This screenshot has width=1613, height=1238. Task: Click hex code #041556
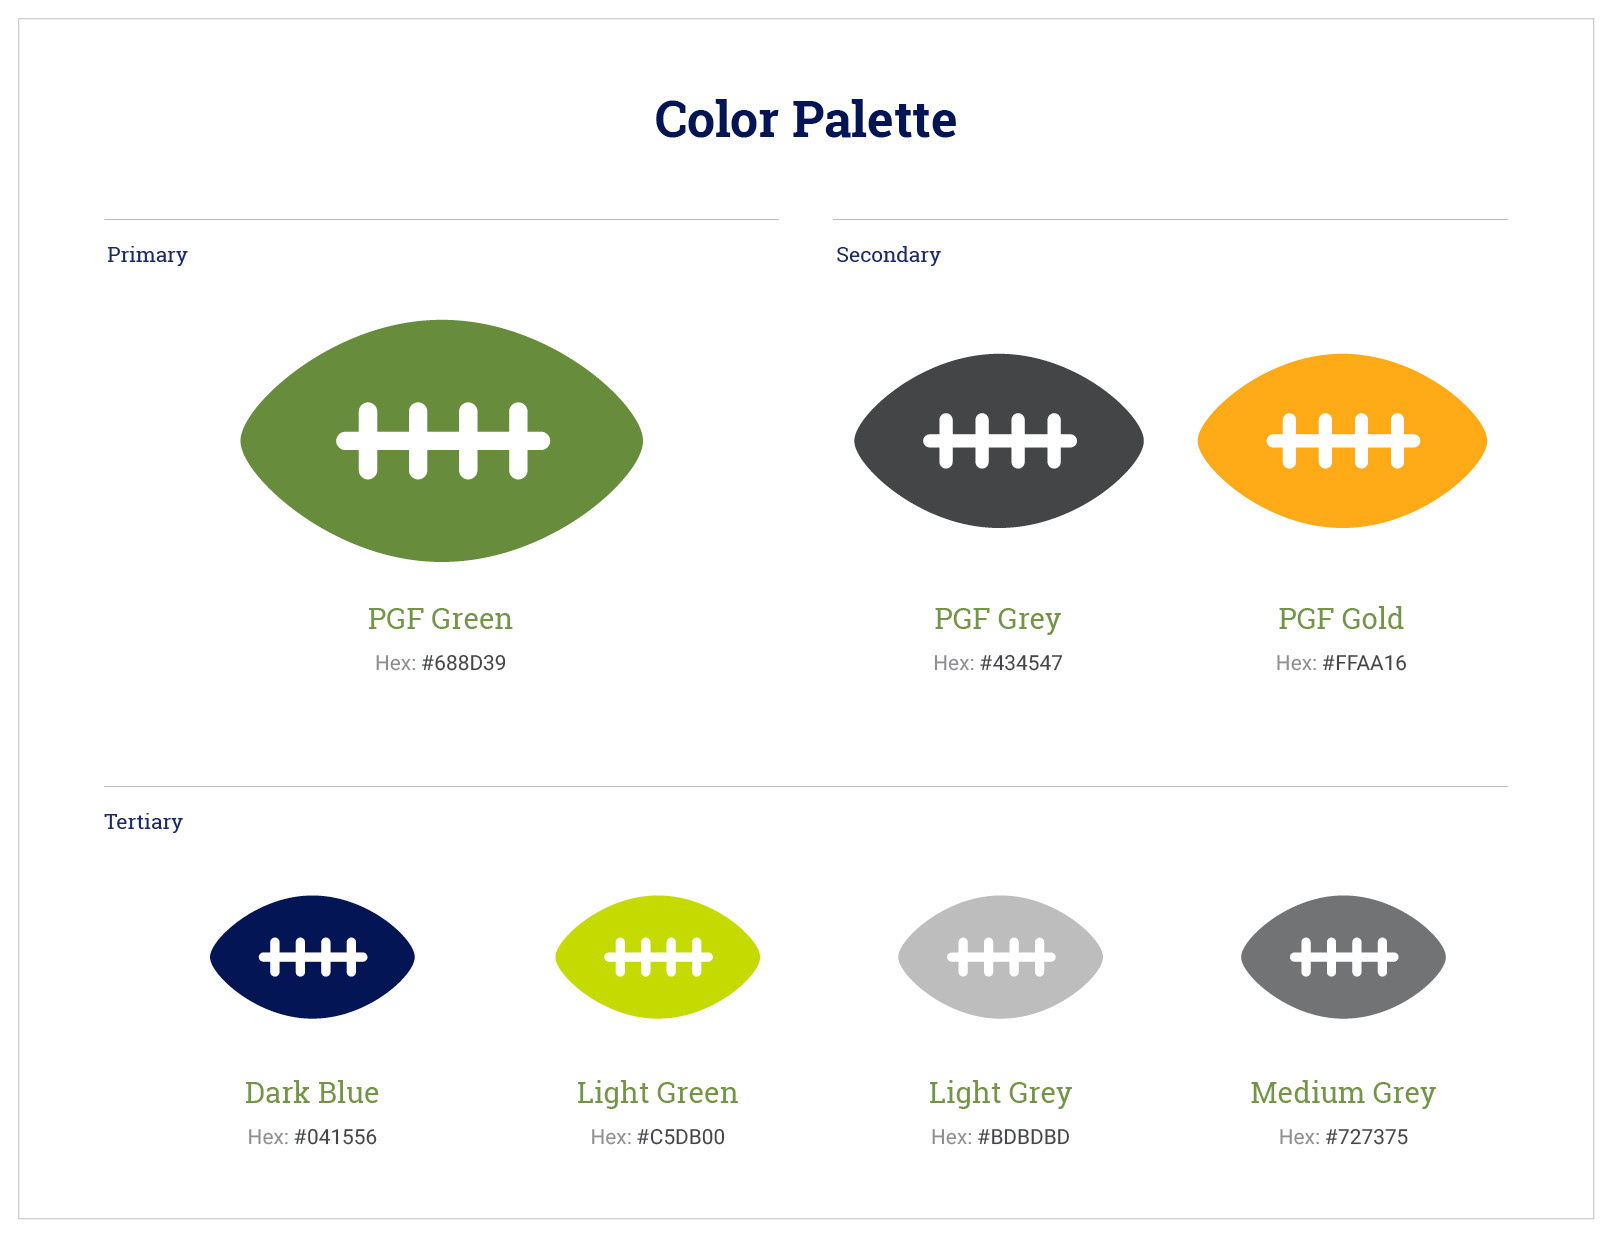[x=335, y=1137]
